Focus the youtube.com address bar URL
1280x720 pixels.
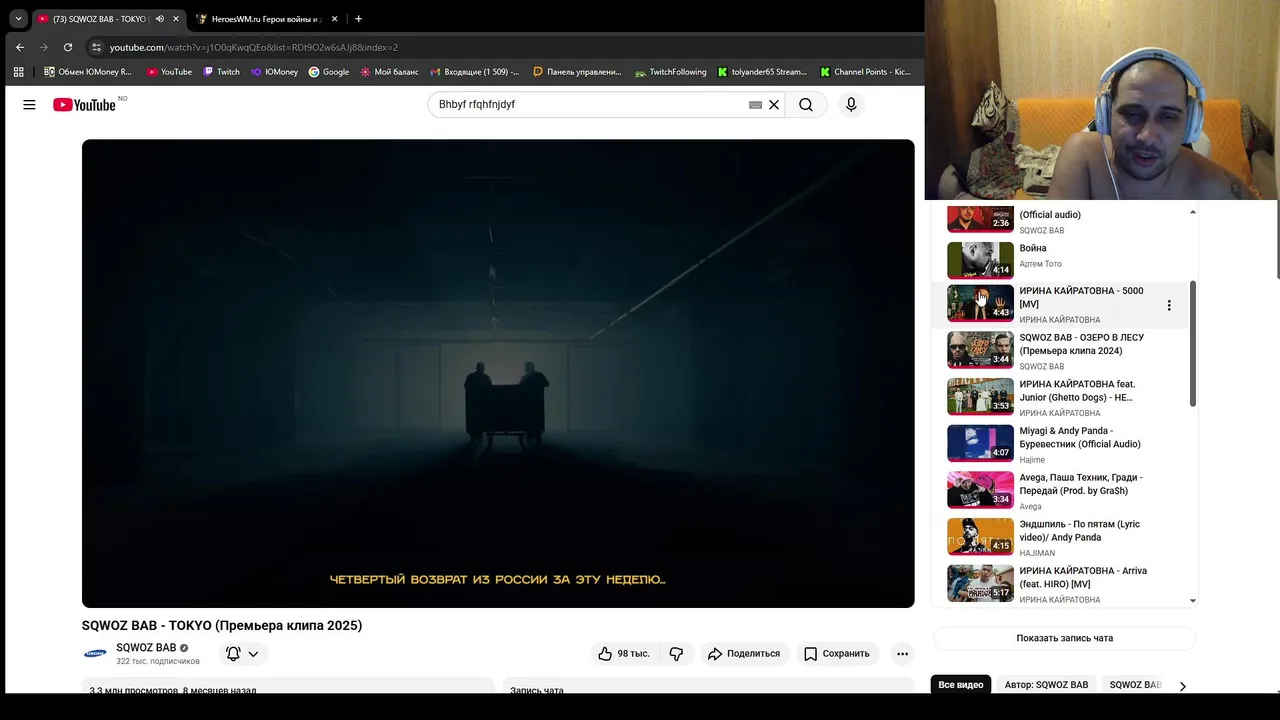tap(254, 47)
